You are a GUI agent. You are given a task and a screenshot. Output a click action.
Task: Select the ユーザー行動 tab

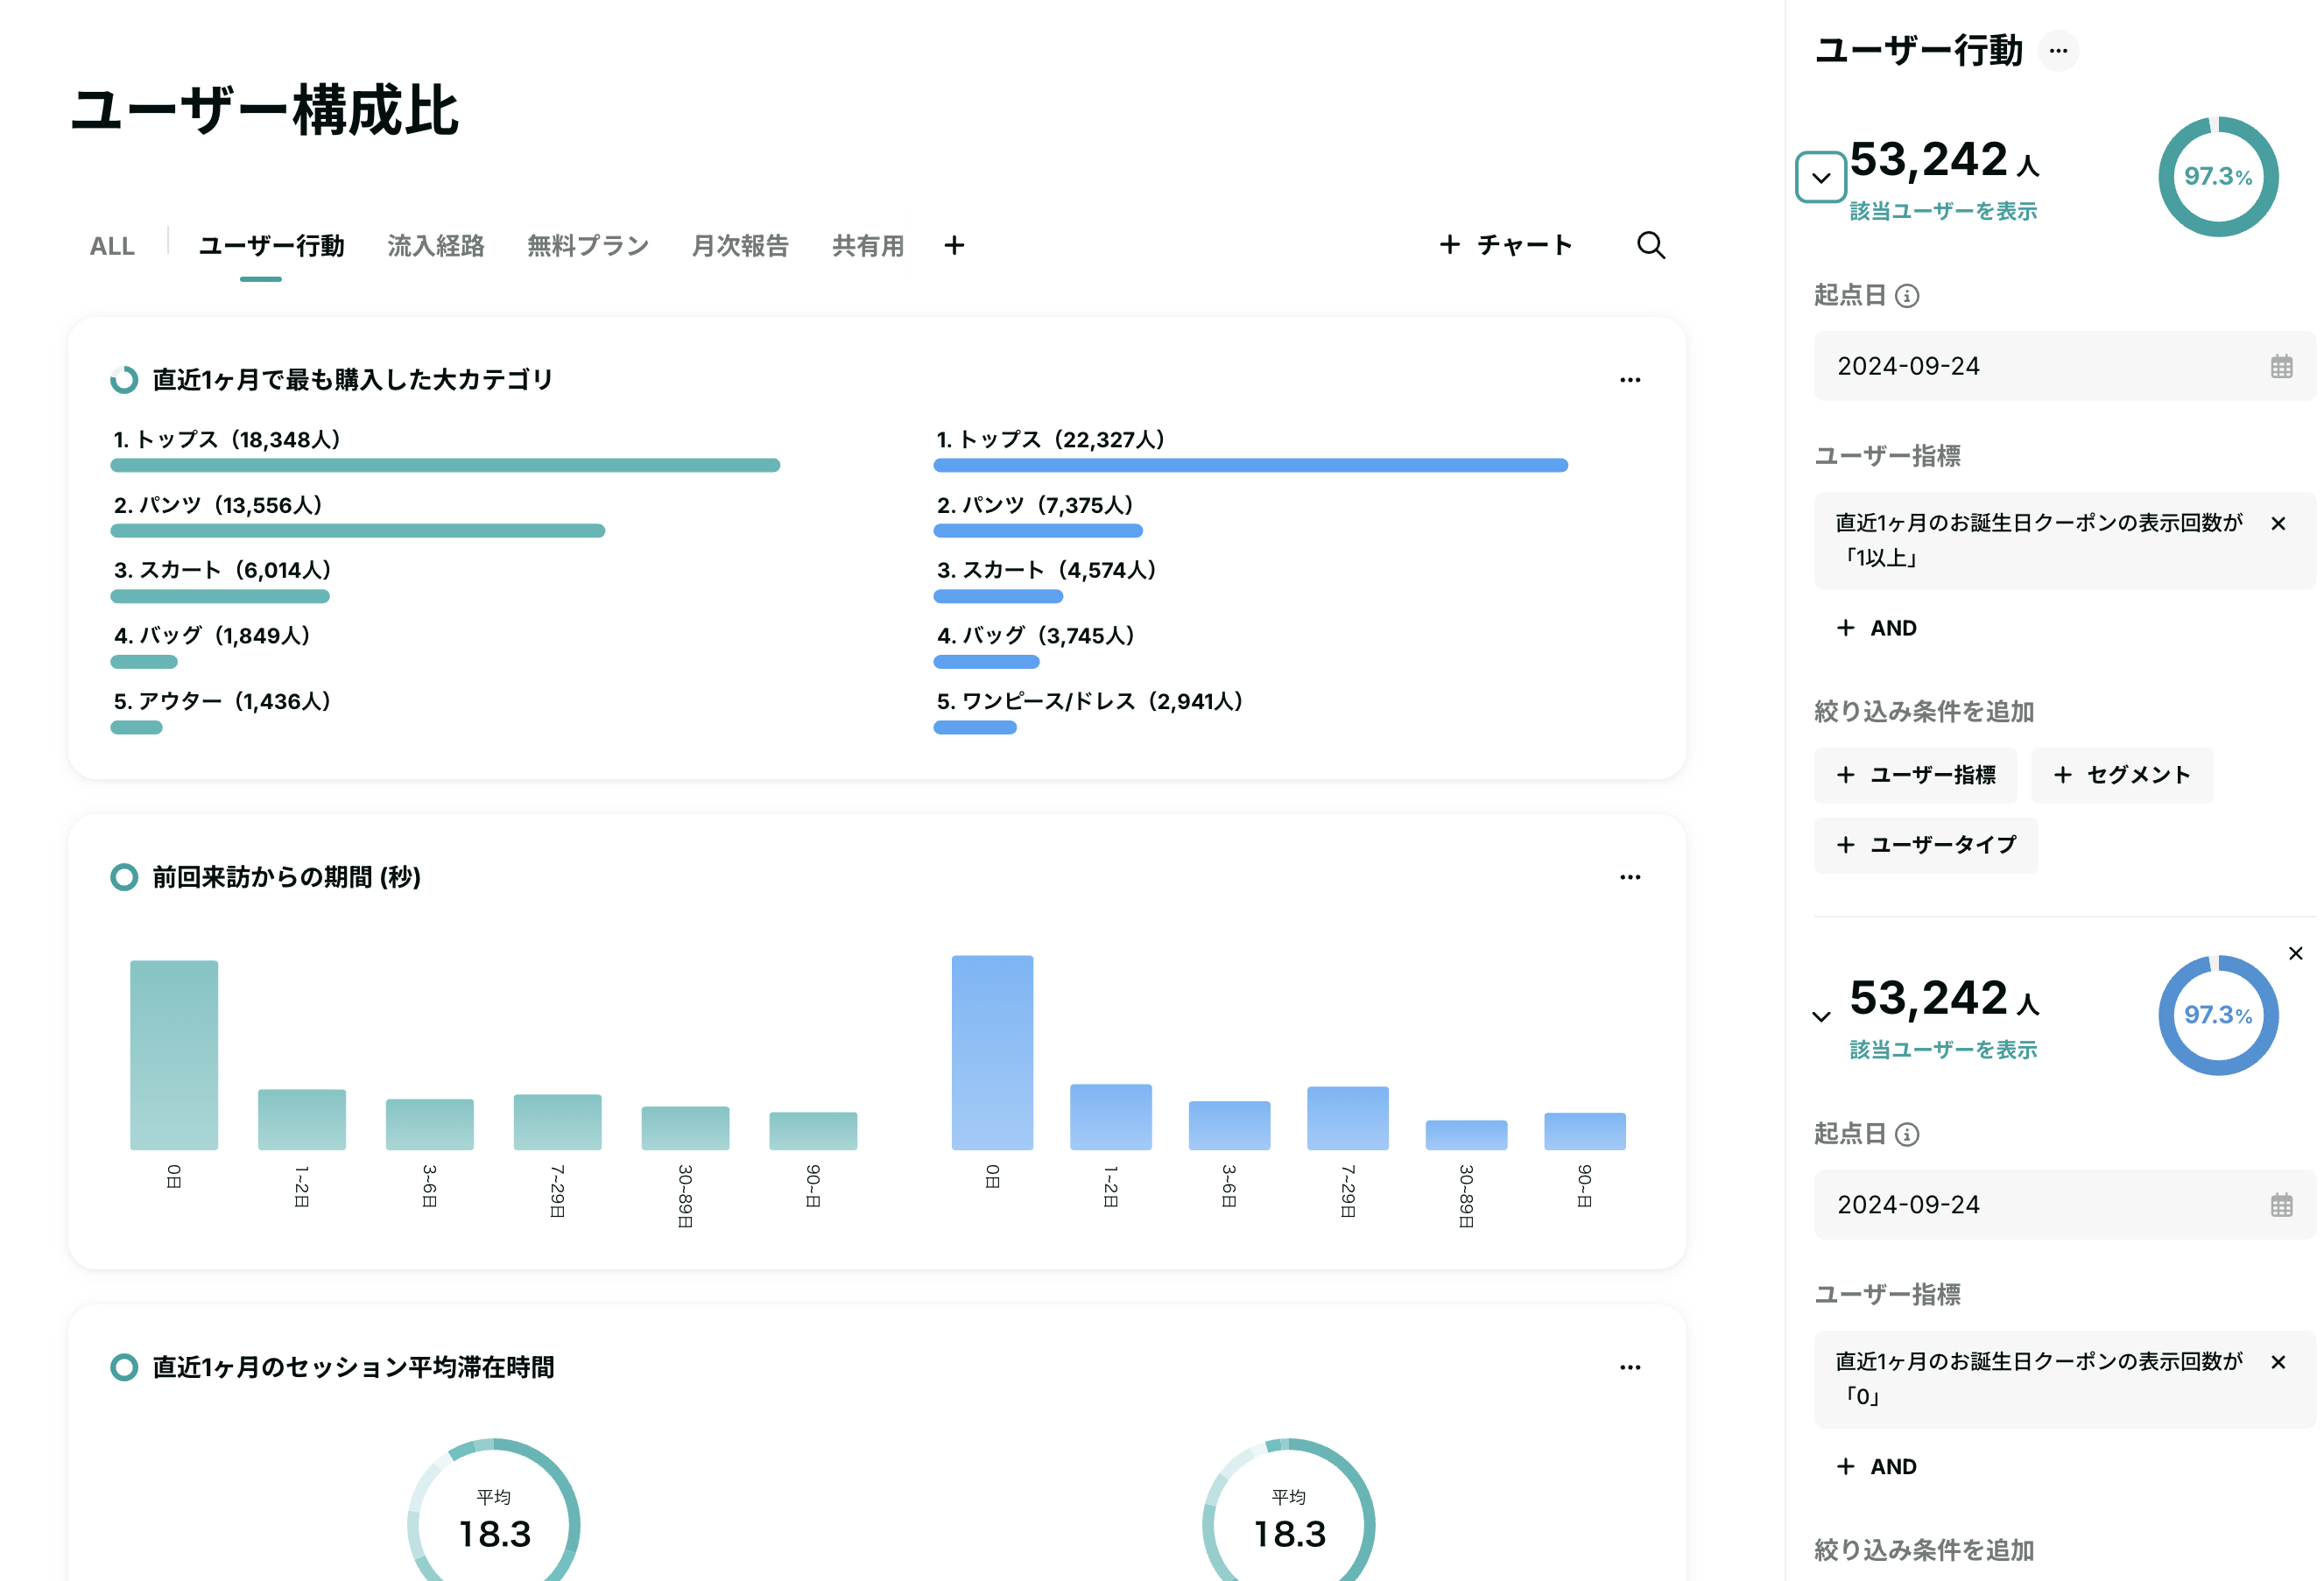click(271, 246)
